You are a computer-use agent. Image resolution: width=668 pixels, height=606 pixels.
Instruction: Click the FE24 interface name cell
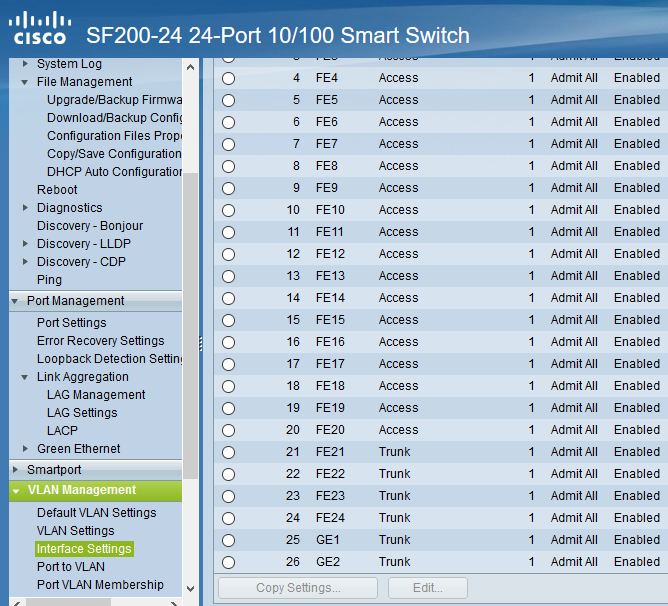[330, 518]
